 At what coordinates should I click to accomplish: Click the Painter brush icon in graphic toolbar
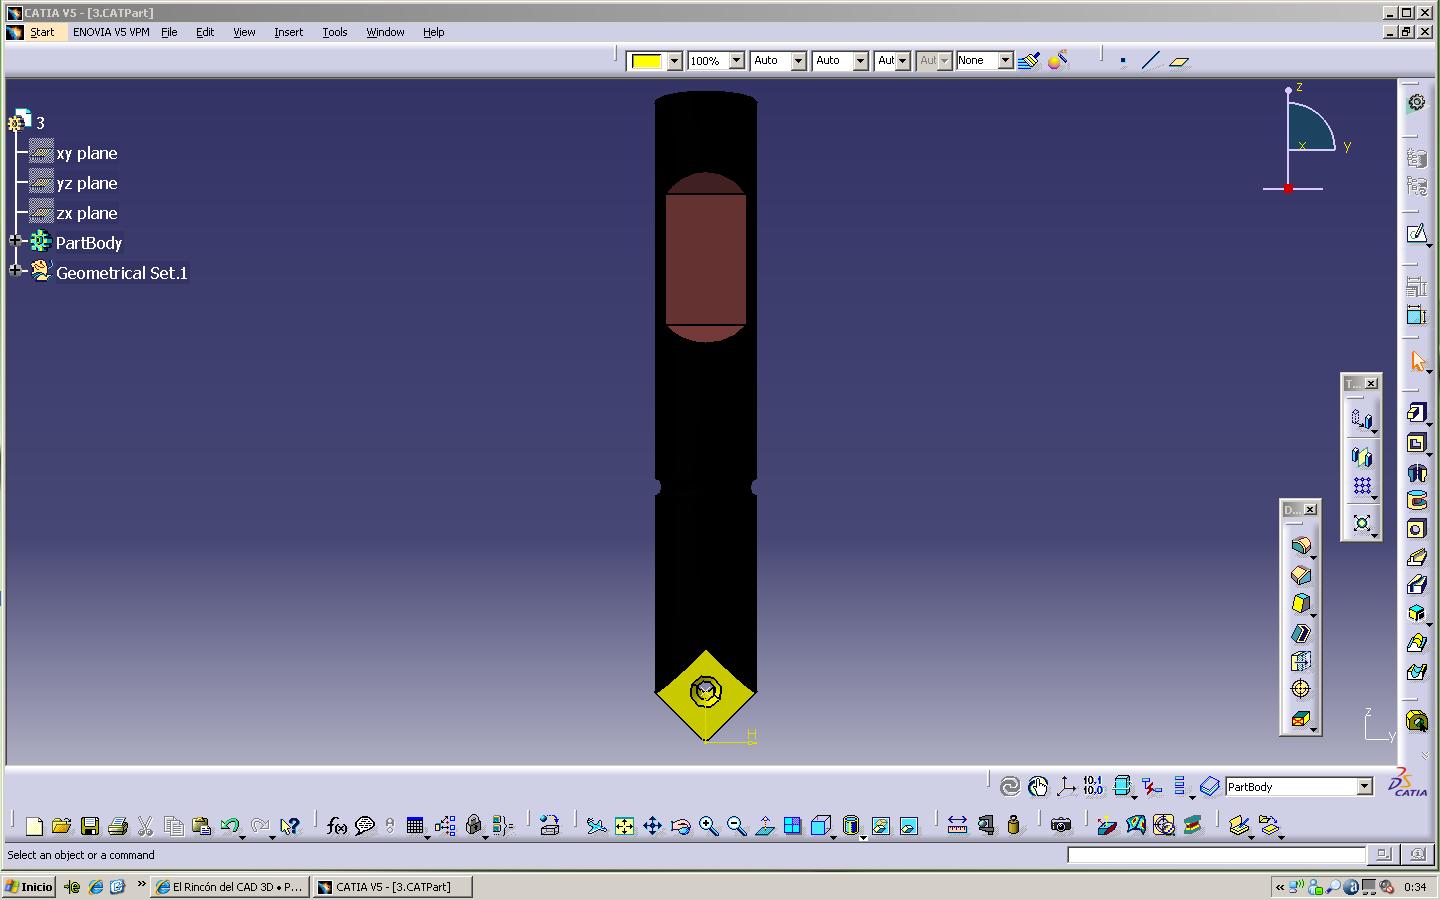[1029, 61]
